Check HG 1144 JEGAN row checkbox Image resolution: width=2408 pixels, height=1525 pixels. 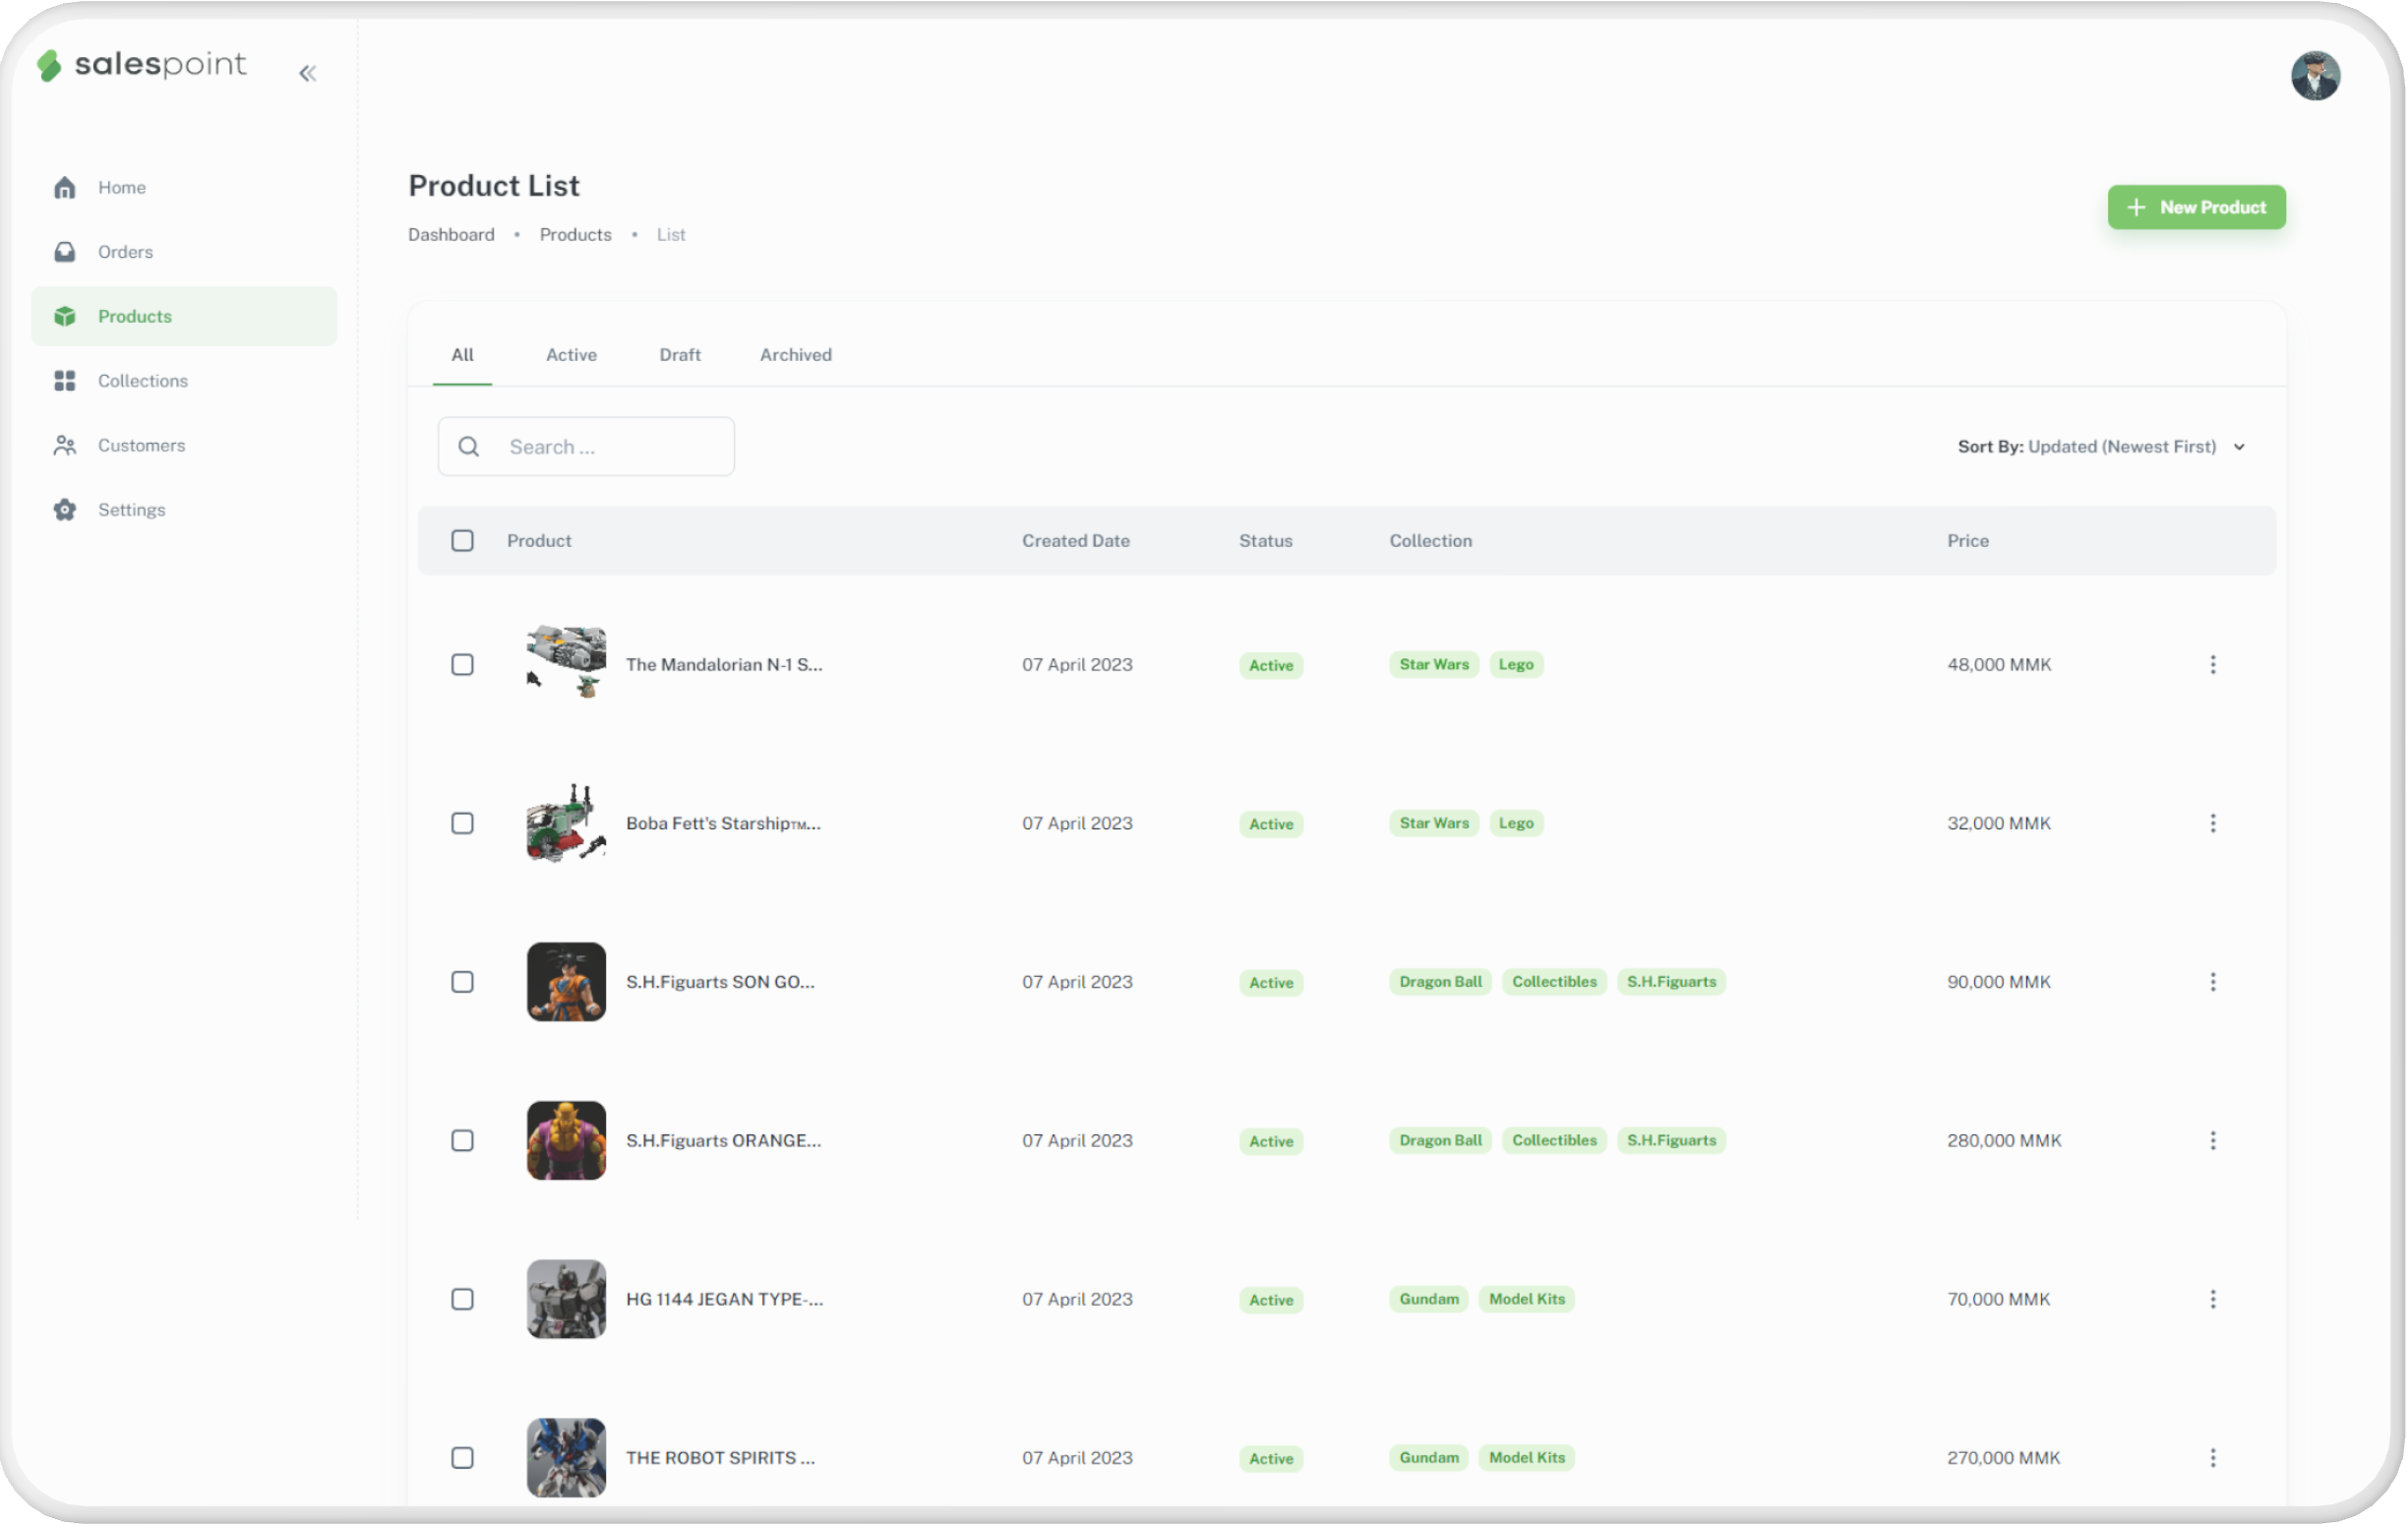point(462,1300)
